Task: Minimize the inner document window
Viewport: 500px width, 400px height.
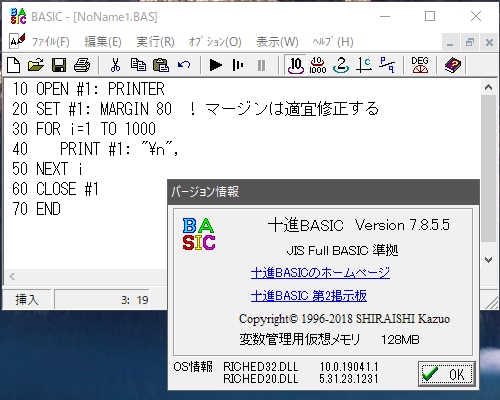Action: pos(450,42)
